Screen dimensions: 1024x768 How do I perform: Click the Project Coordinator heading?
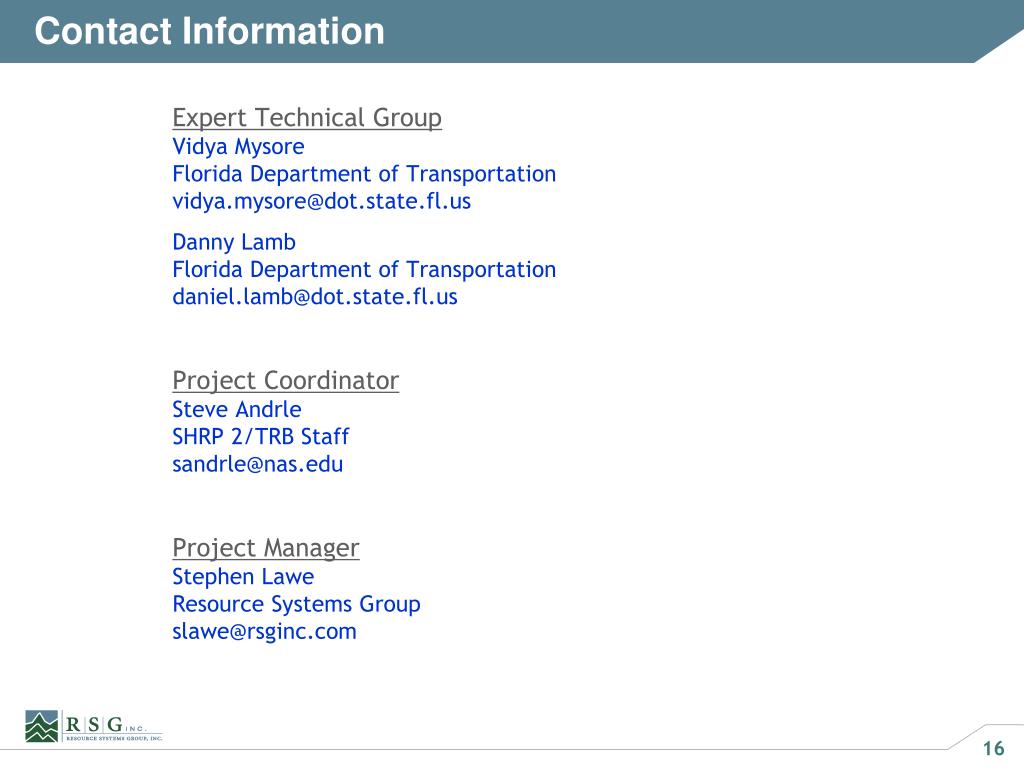[286, 381]
